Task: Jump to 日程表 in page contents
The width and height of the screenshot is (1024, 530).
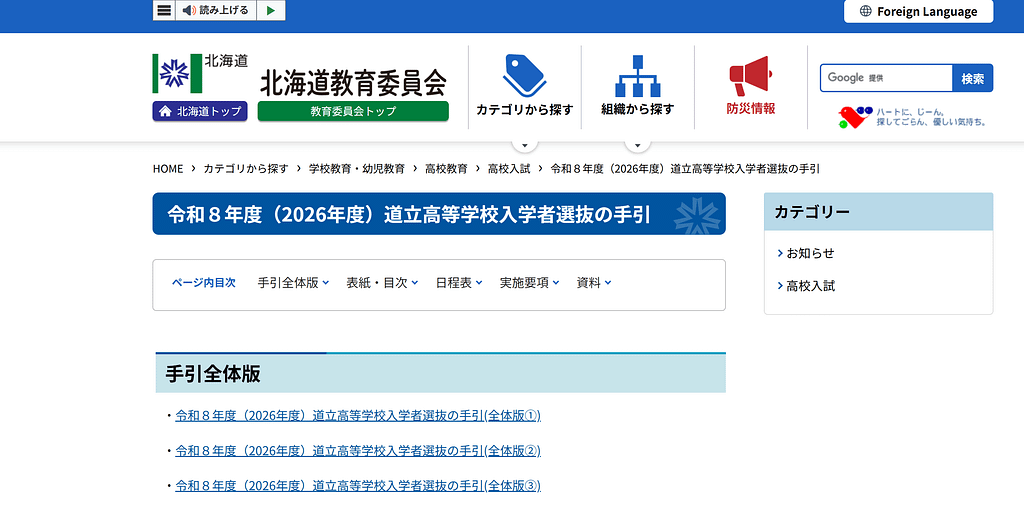Action: [459, 283]
